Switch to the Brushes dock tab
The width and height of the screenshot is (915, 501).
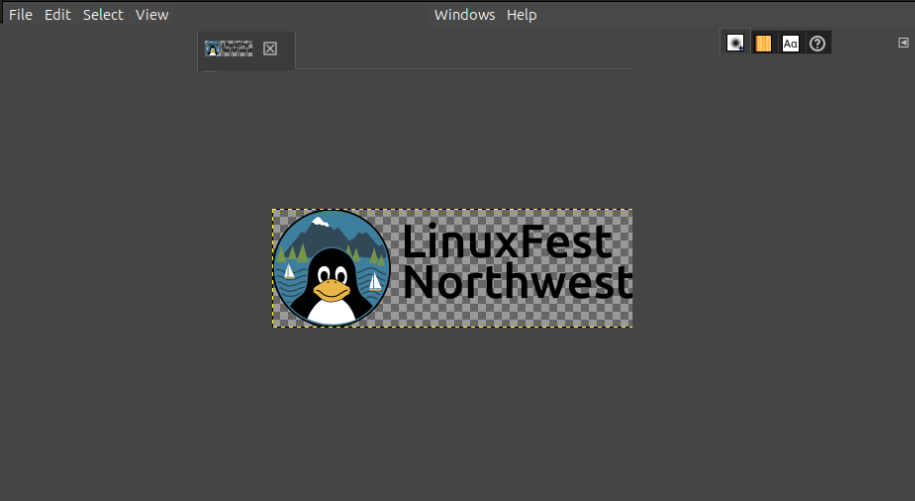click(x=735, y=43)
